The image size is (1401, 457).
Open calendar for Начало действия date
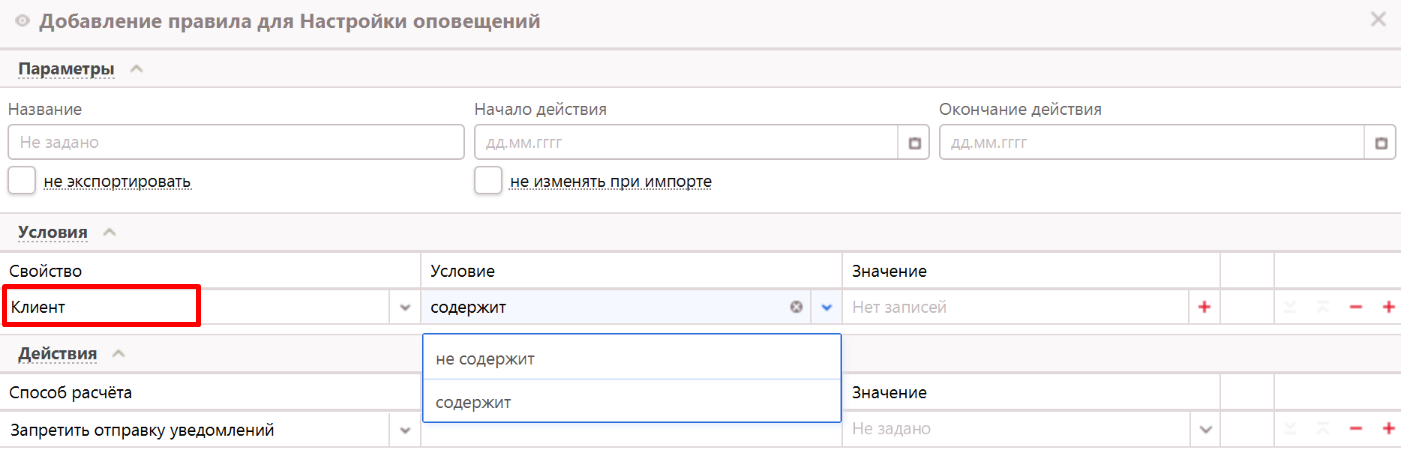coord(914,143)
